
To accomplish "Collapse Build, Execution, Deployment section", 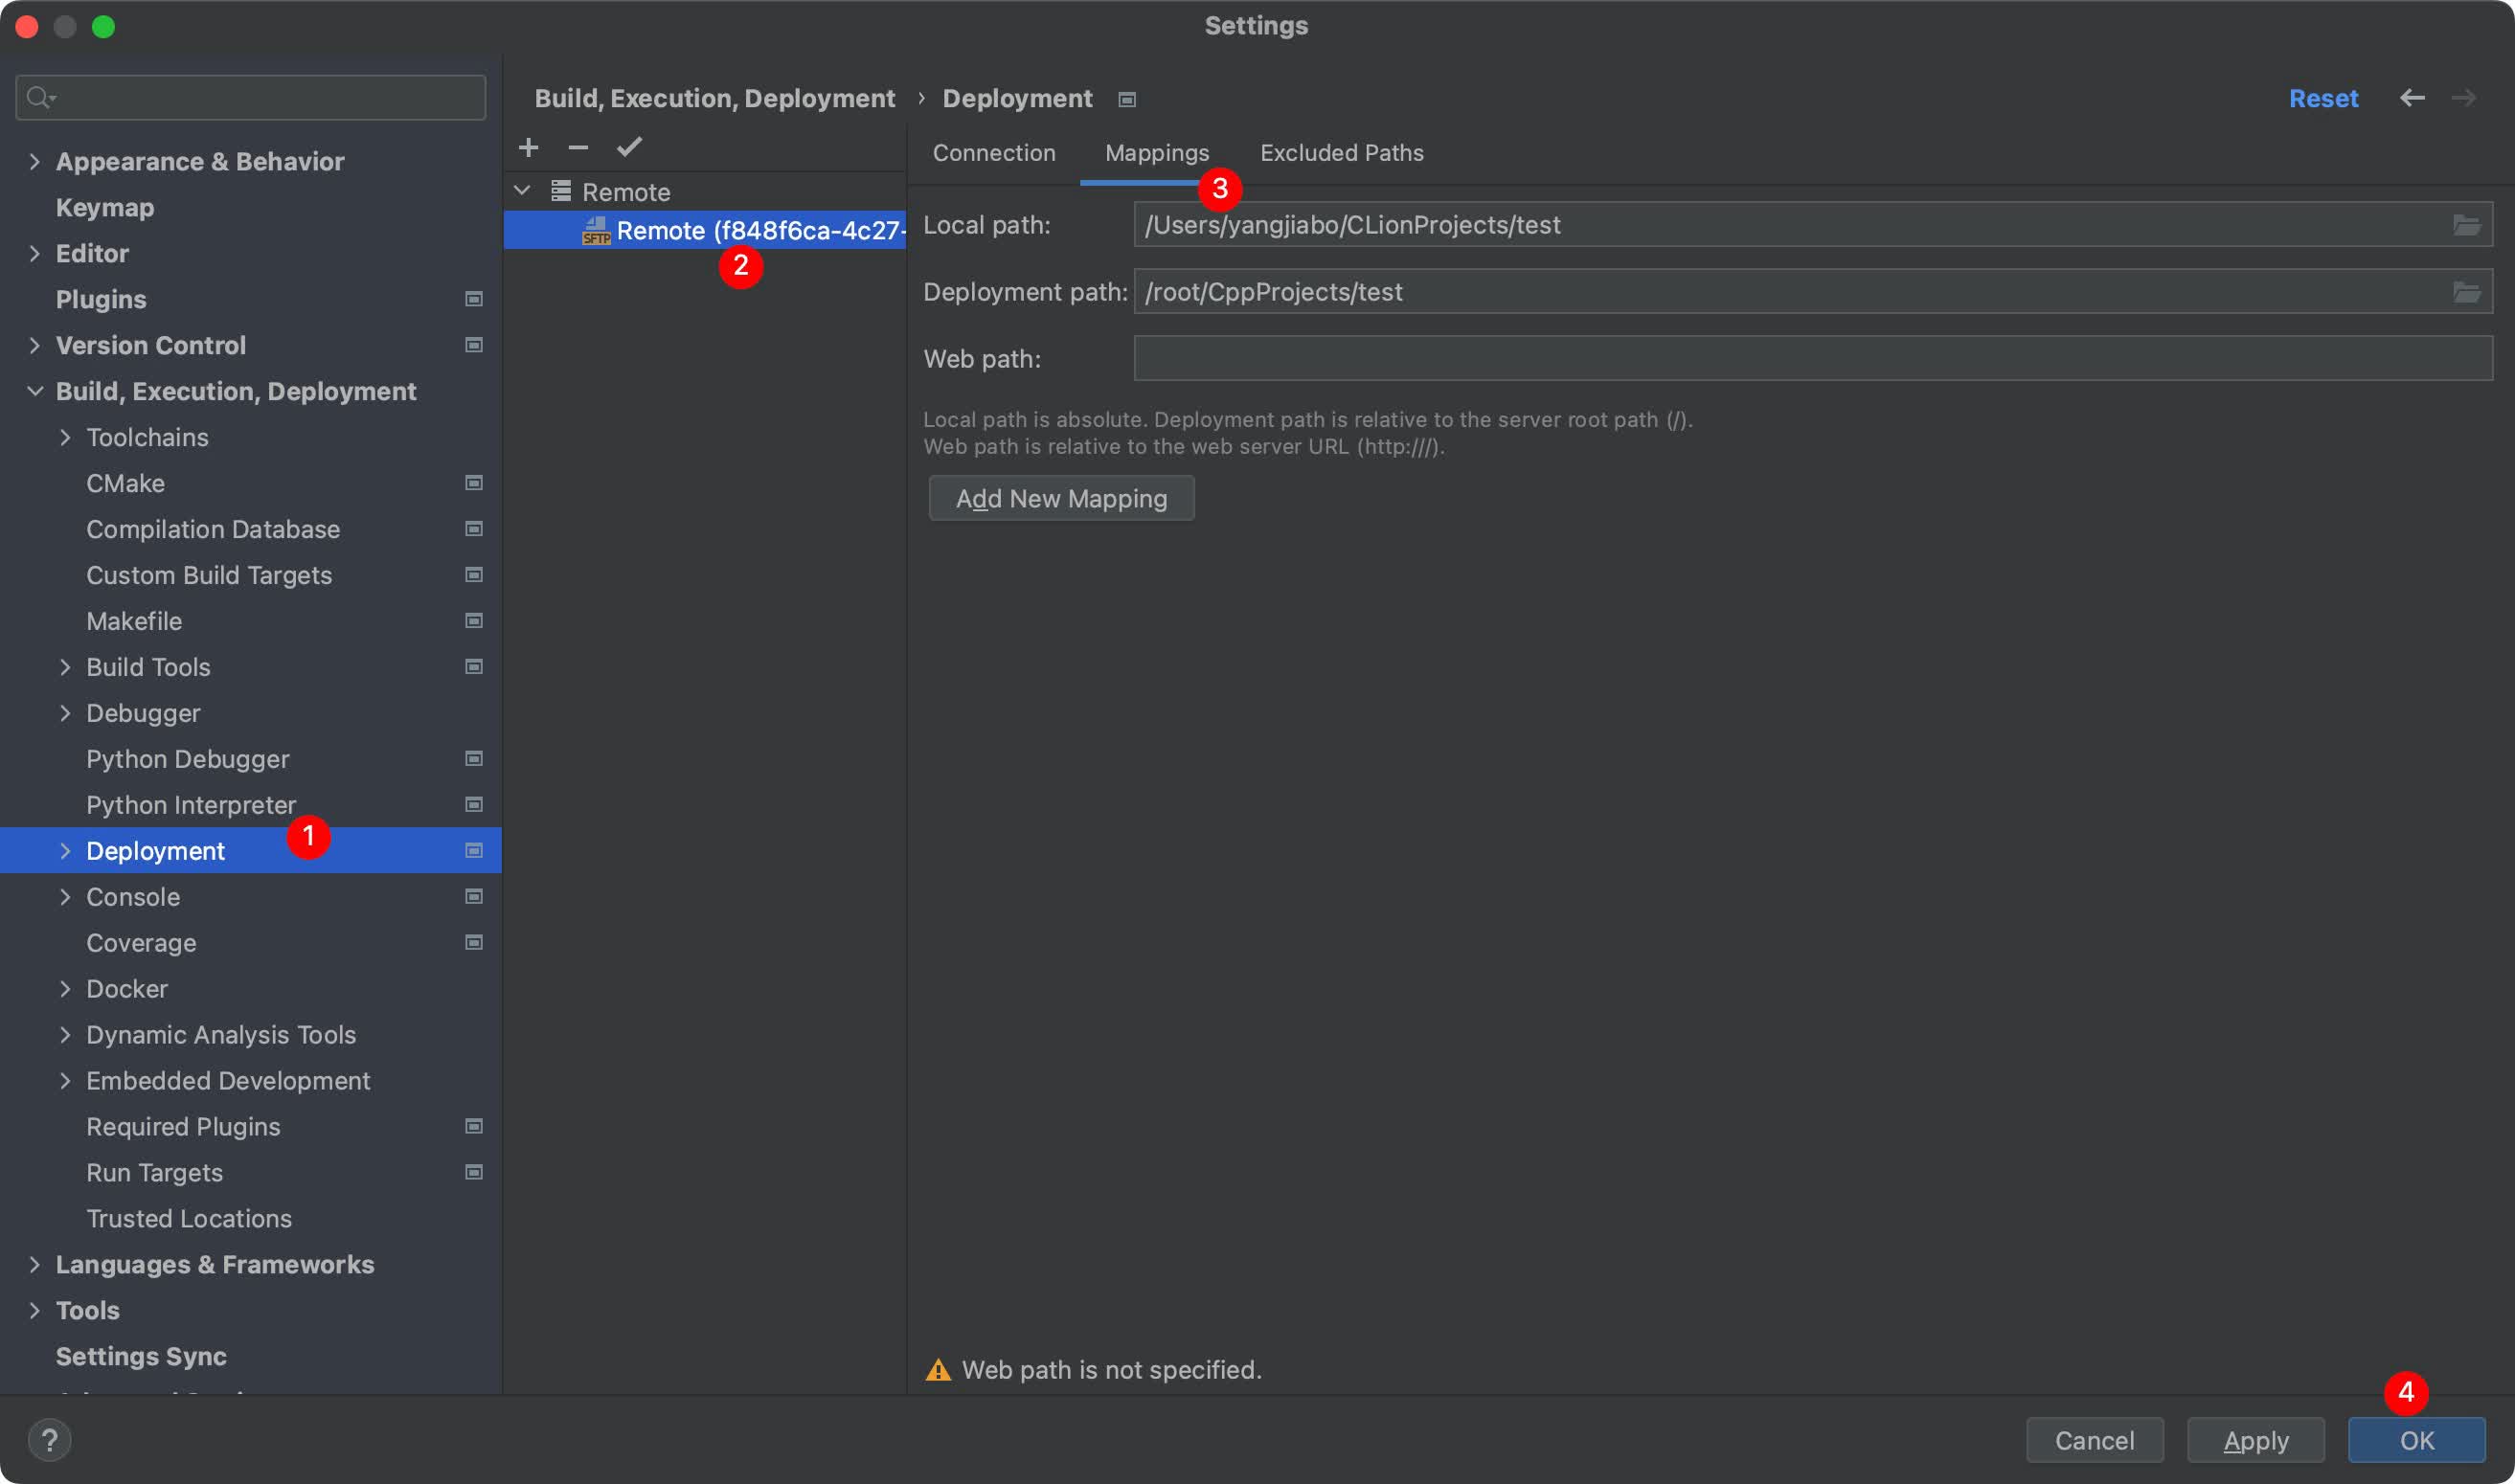I will 35,391.
